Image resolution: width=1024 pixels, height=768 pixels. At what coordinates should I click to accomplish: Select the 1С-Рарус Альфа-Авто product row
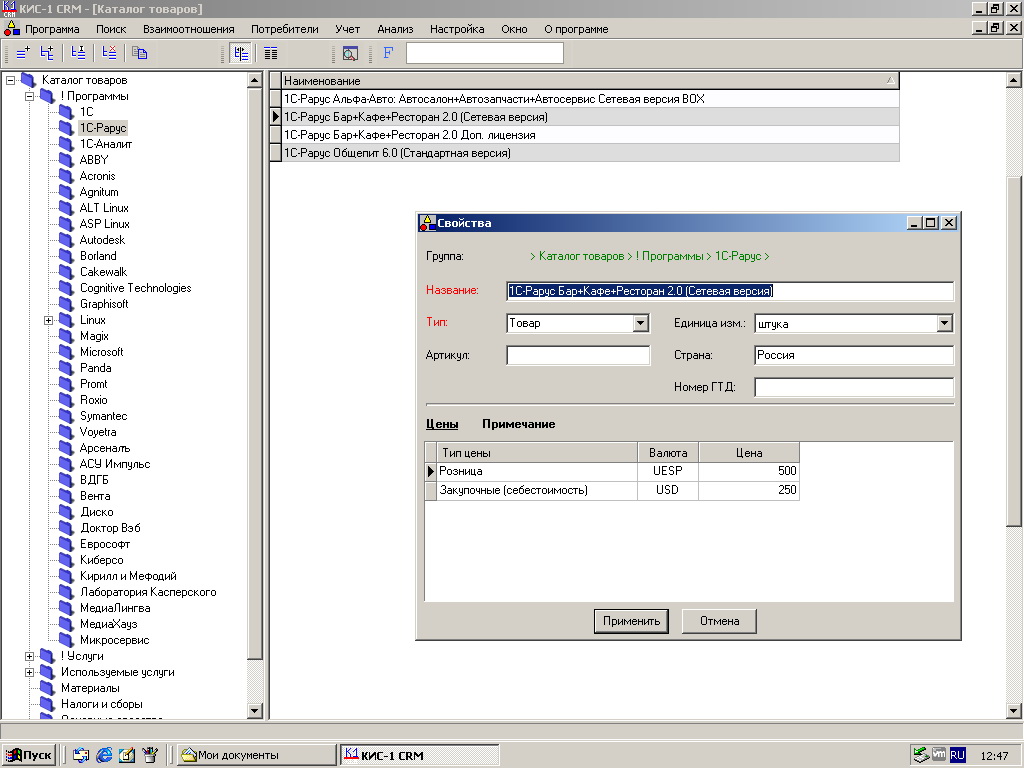(x=590, y=99)
